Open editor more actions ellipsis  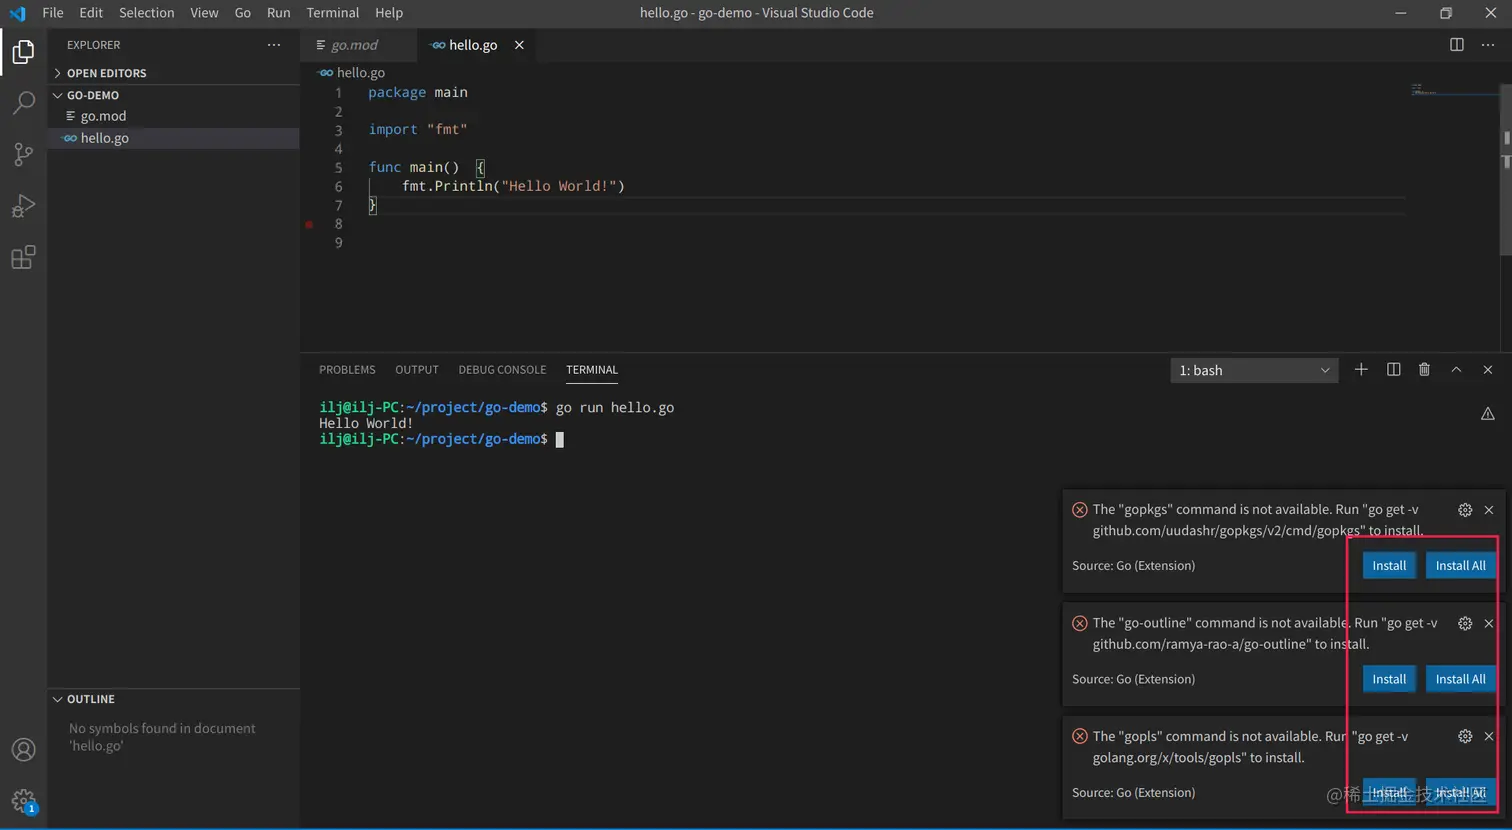[x=1488, y=45]
